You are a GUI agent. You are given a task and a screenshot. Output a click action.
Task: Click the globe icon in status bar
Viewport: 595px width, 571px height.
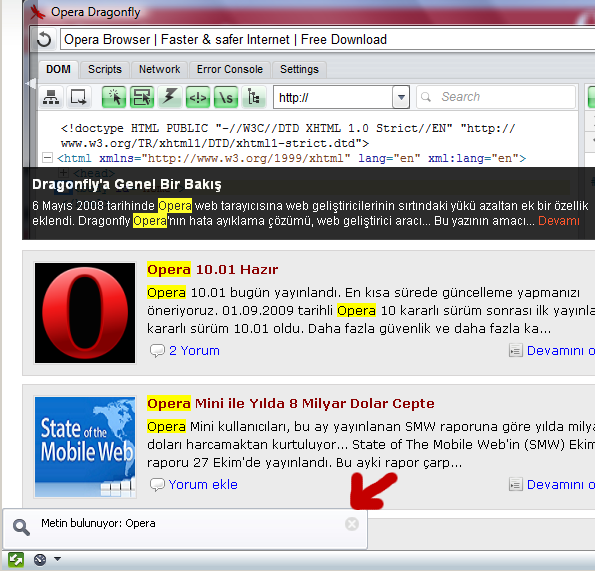(x=40, y=560)
